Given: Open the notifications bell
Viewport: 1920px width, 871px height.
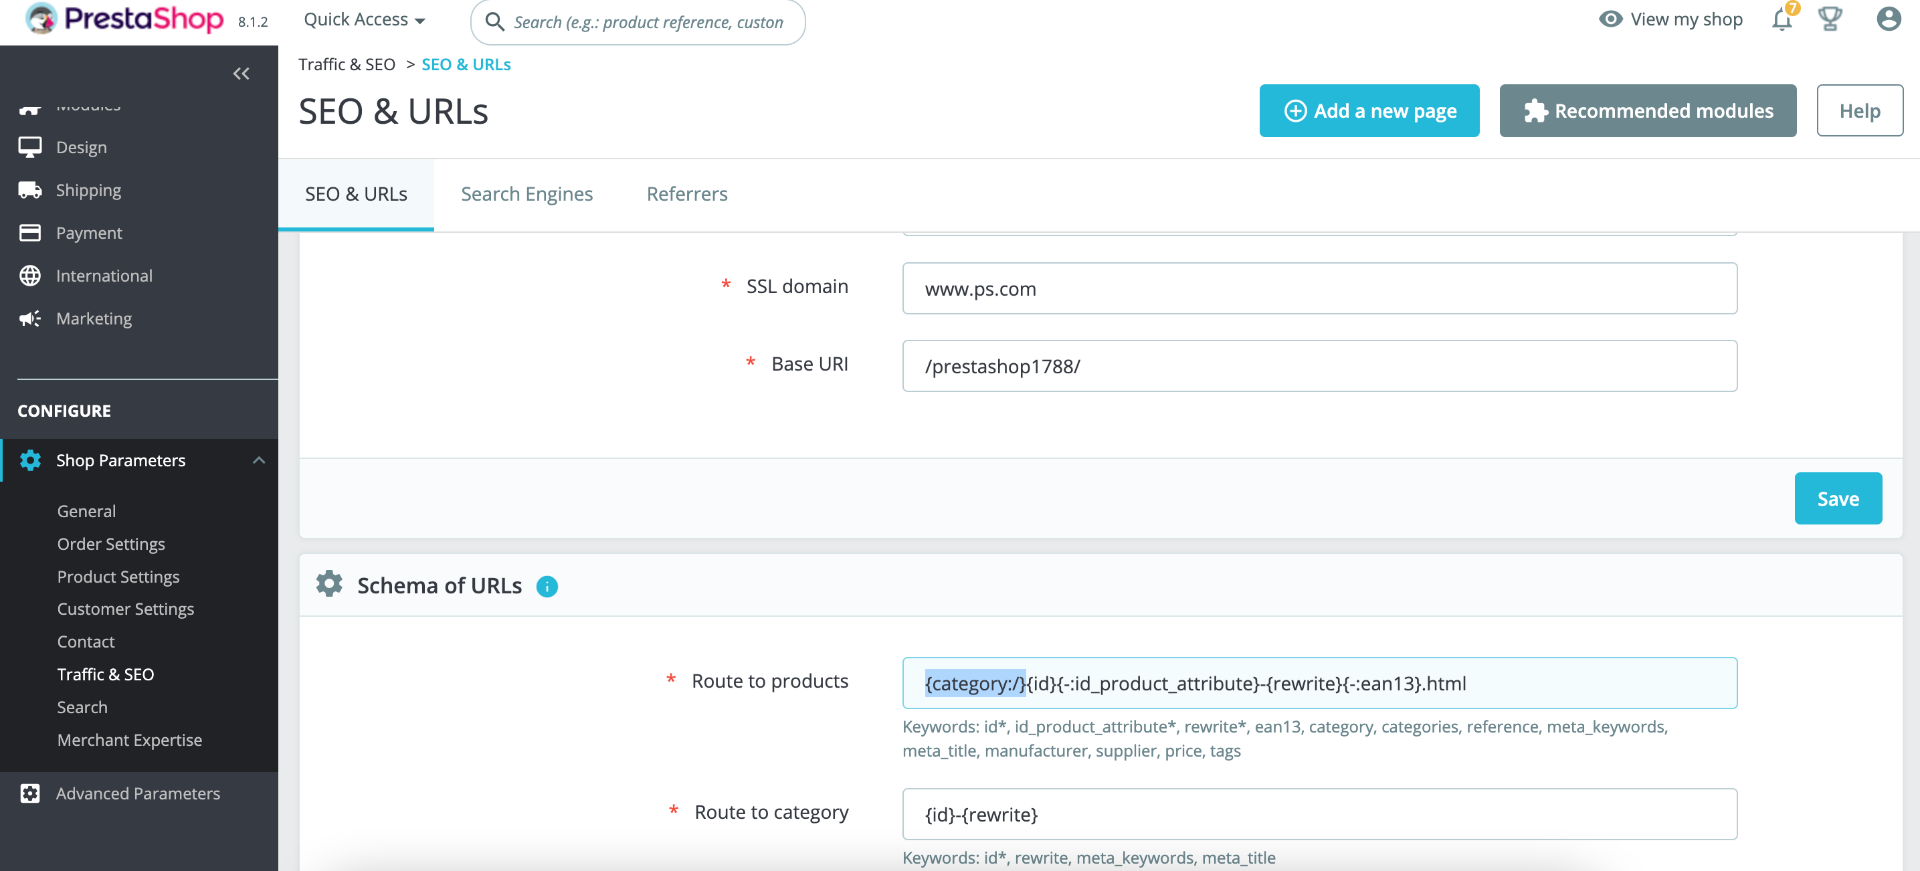Looking at the screenshot, I should click(1782, 19).
